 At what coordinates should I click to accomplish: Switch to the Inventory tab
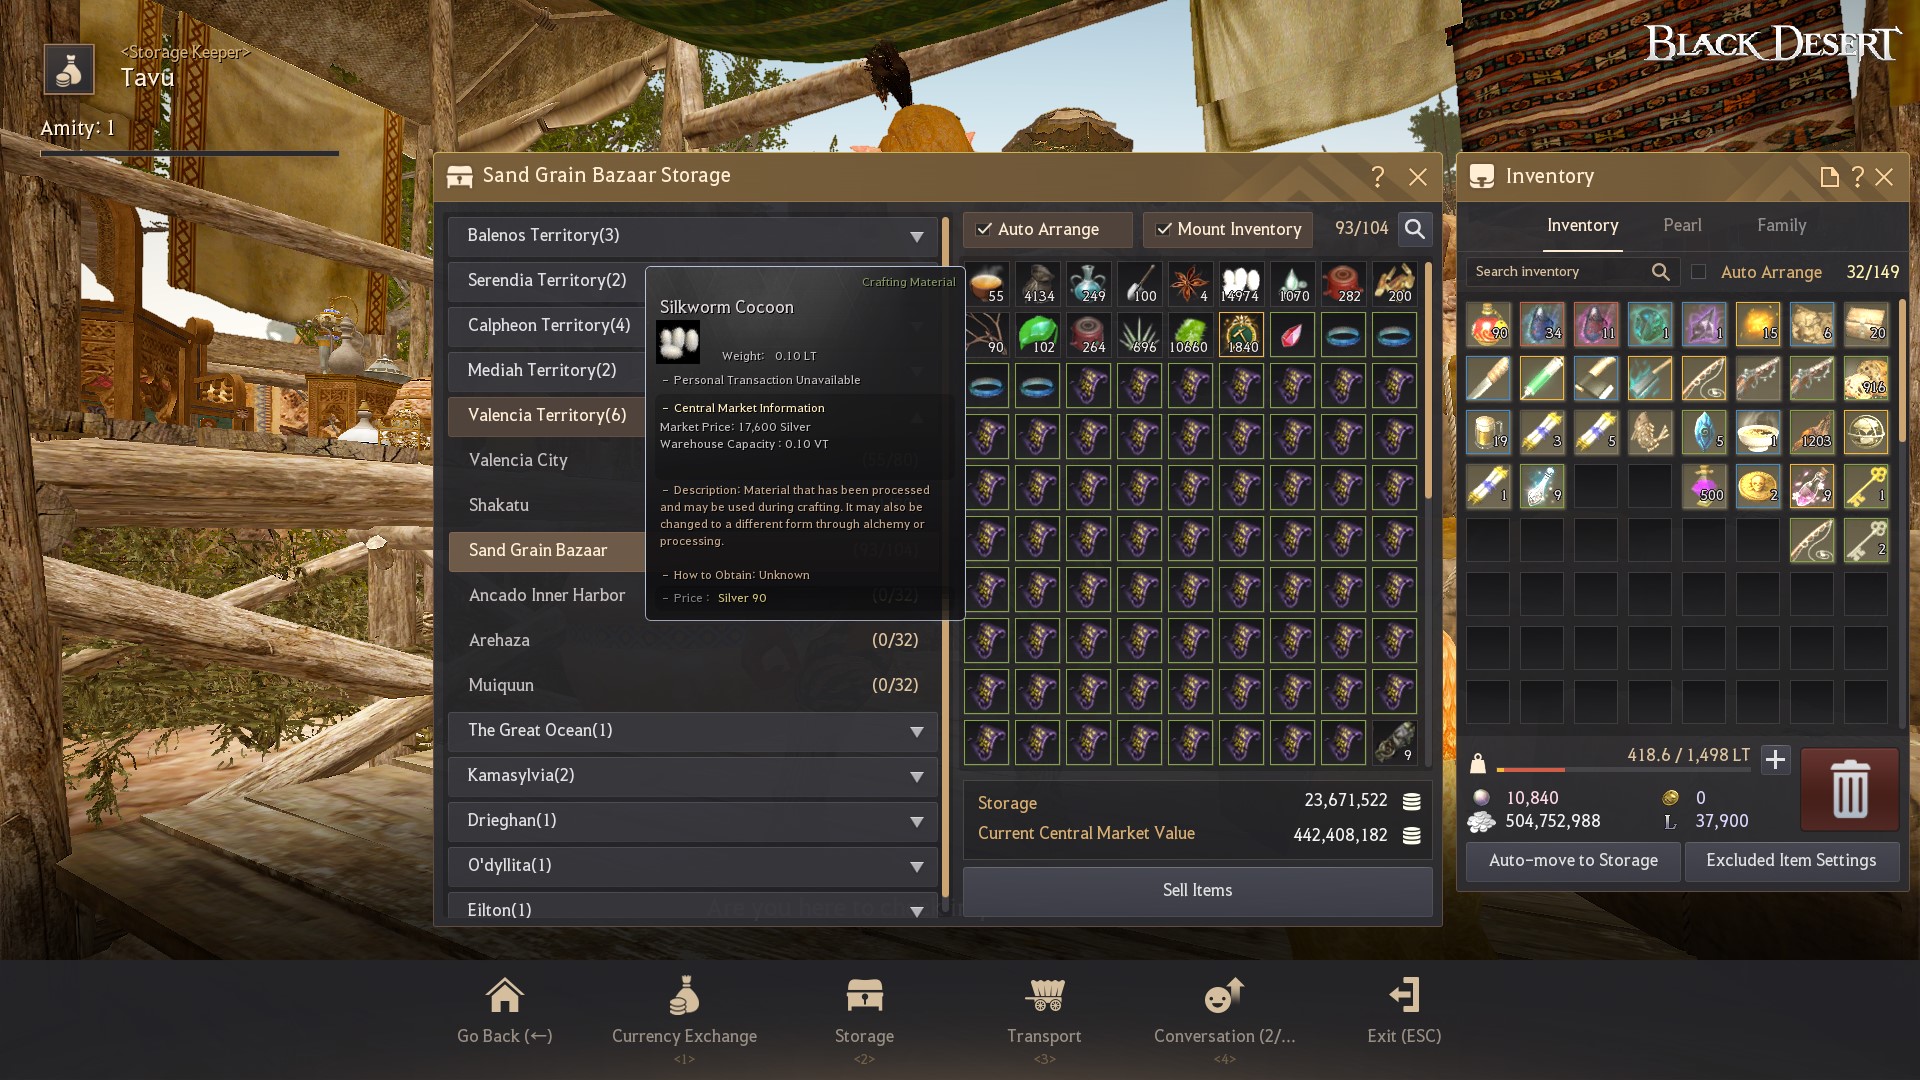pos(1582,226)
